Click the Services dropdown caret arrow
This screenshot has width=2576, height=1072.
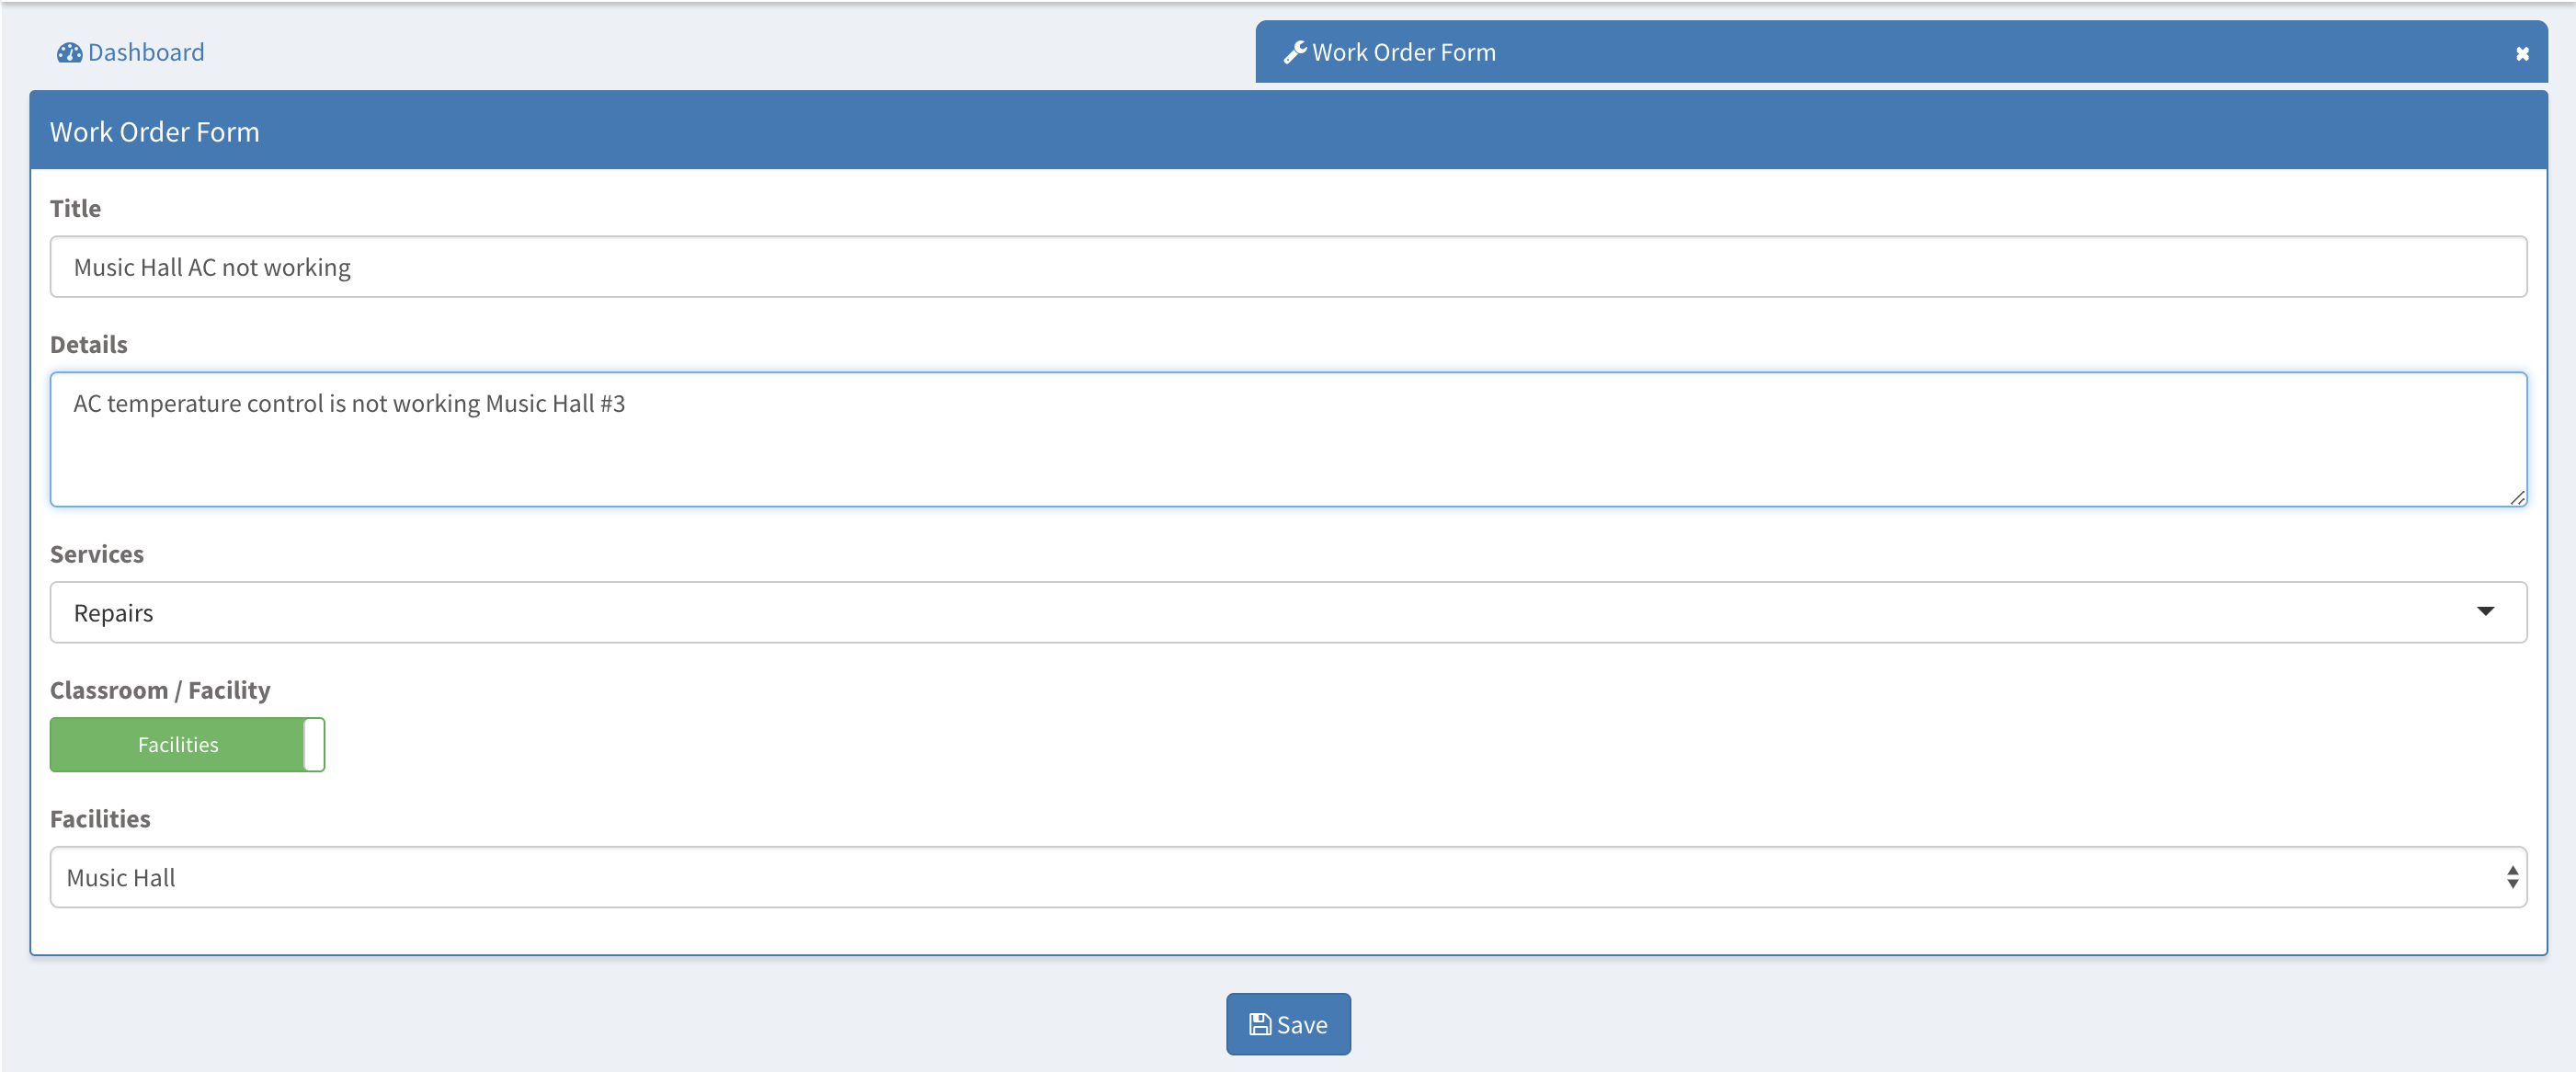click(2485, 612)
